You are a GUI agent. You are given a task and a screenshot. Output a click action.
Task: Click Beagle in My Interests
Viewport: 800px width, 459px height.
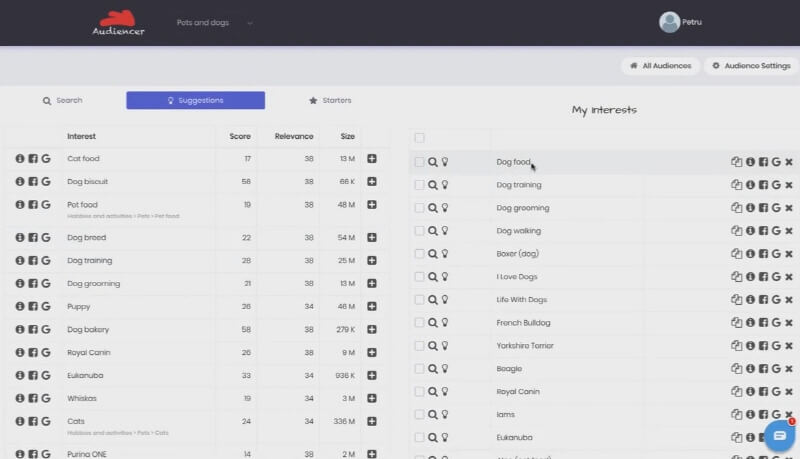pos(509,369)
